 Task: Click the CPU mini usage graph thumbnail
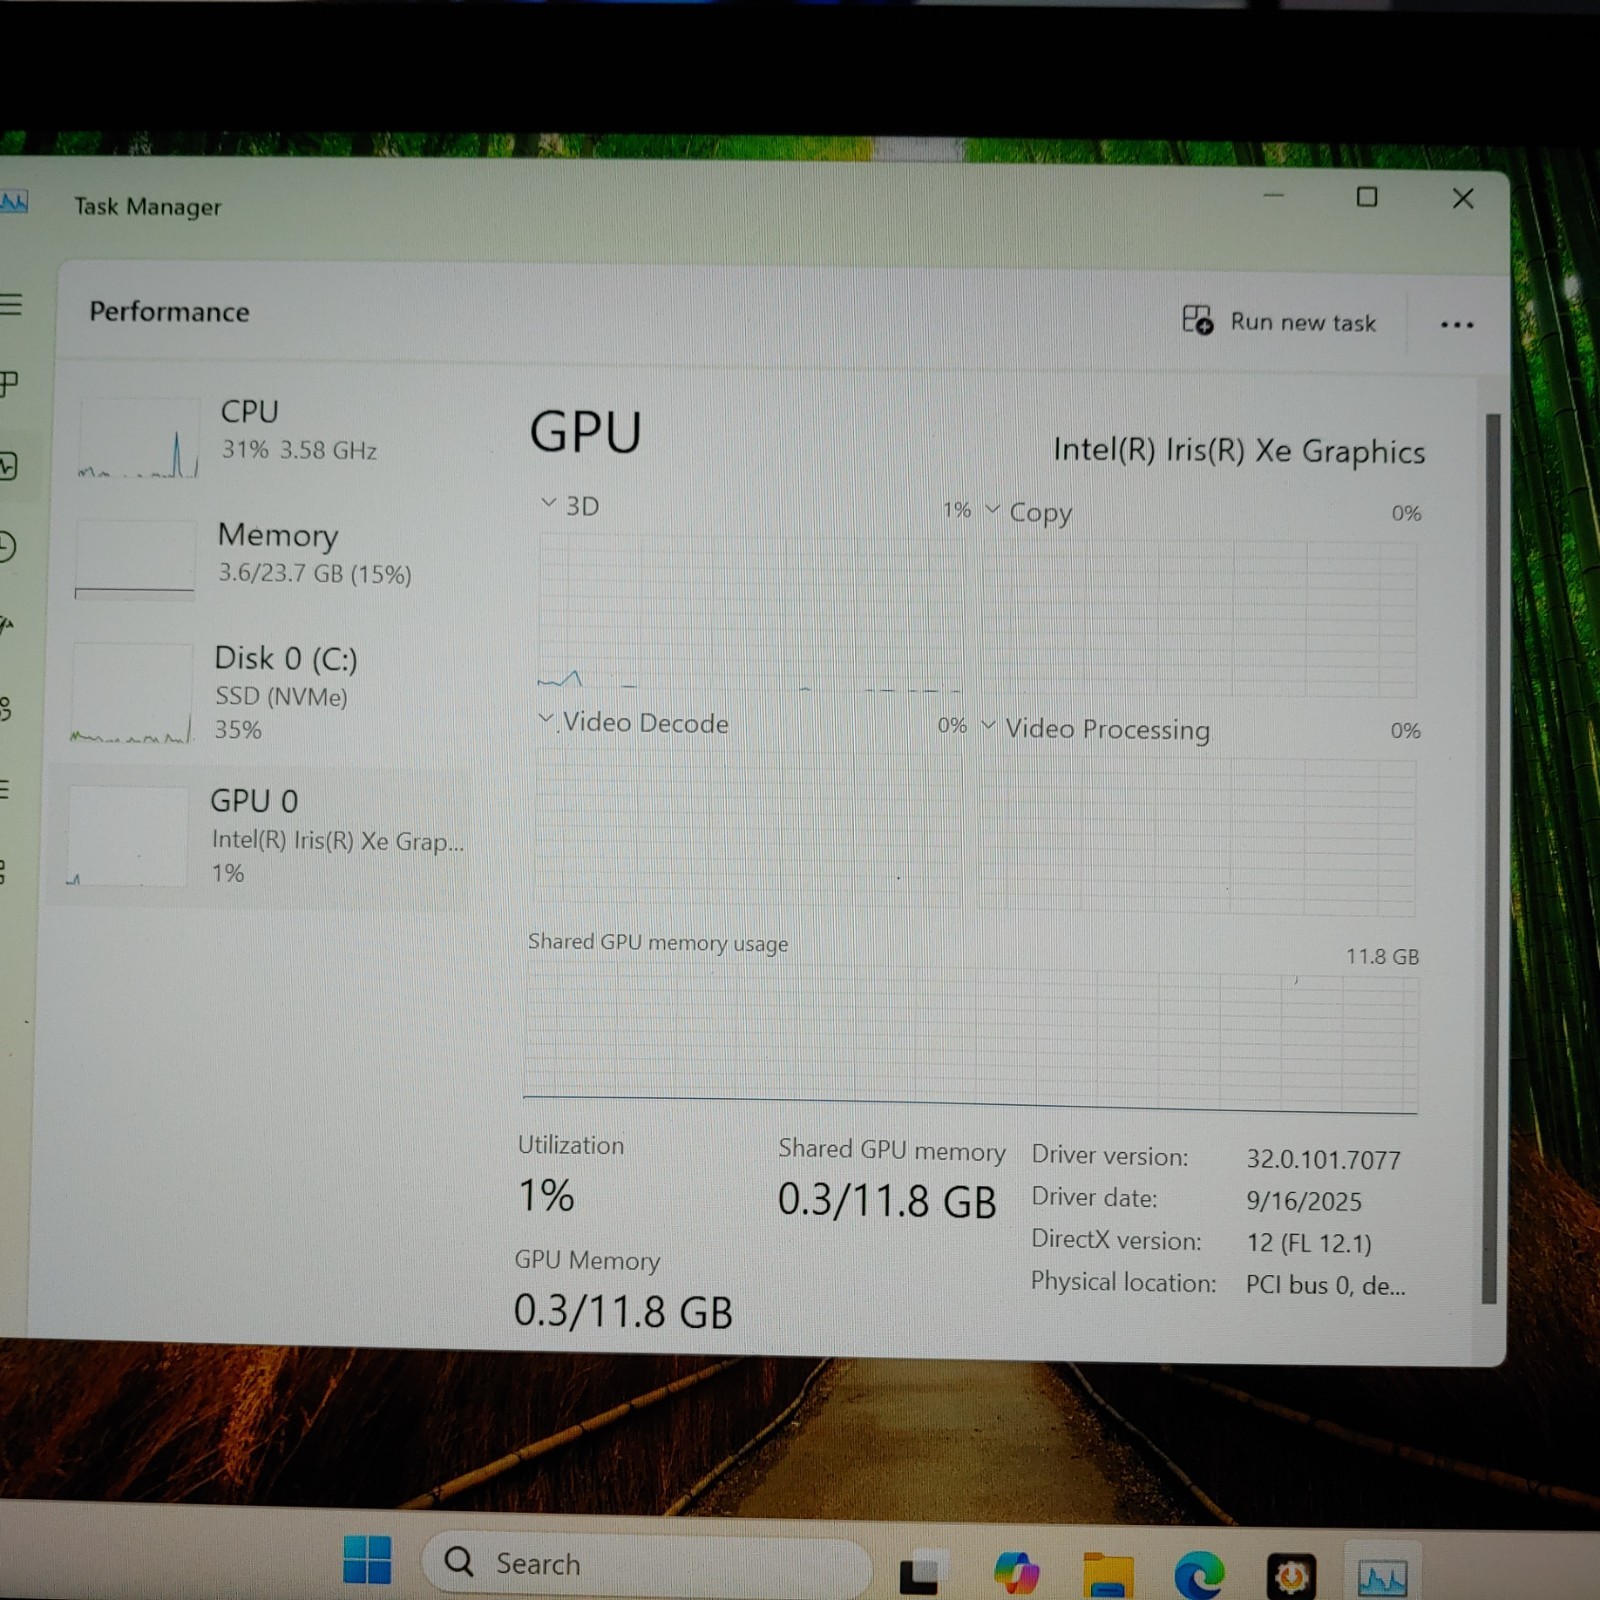point(139,436)
